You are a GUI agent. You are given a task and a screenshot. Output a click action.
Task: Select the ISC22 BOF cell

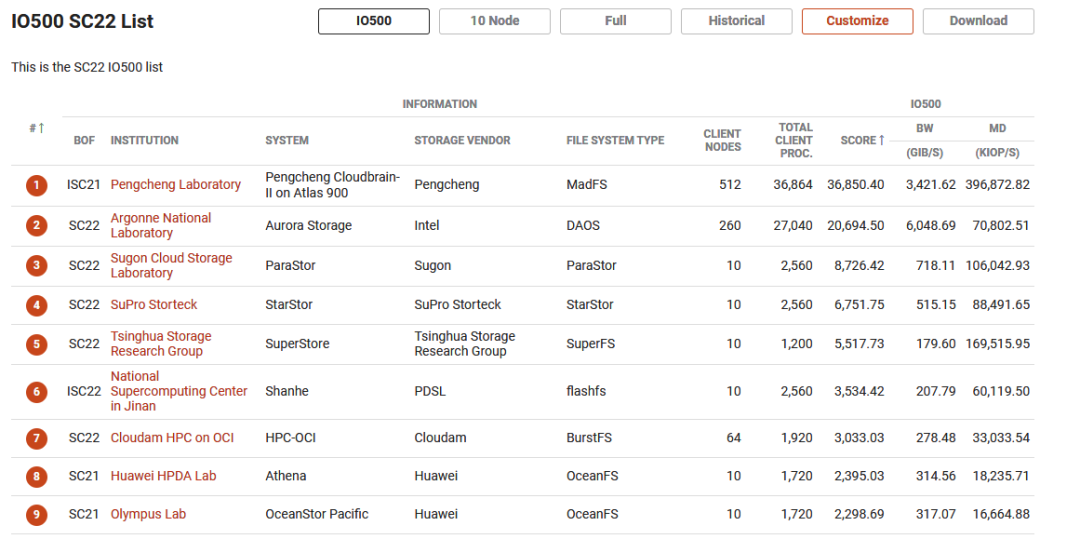click(x=83, y=391)
